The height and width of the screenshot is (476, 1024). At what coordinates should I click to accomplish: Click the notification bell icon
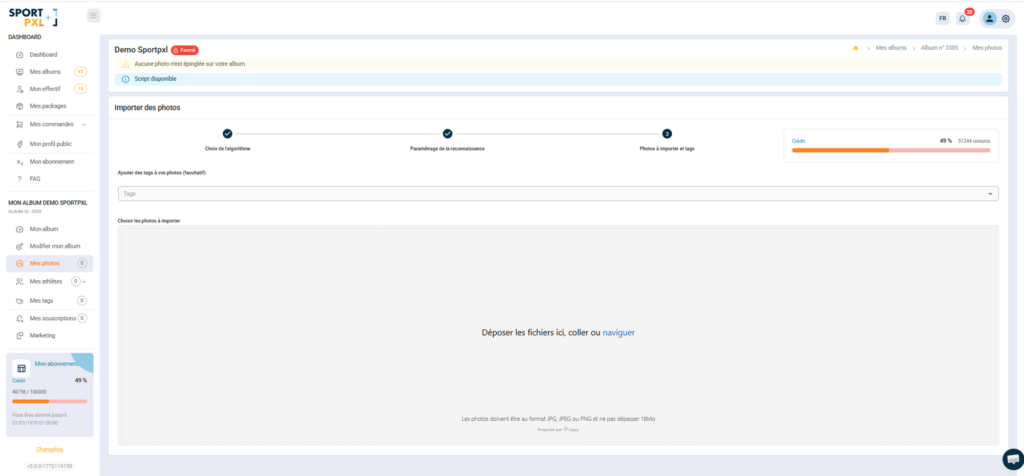click(962, 18)
